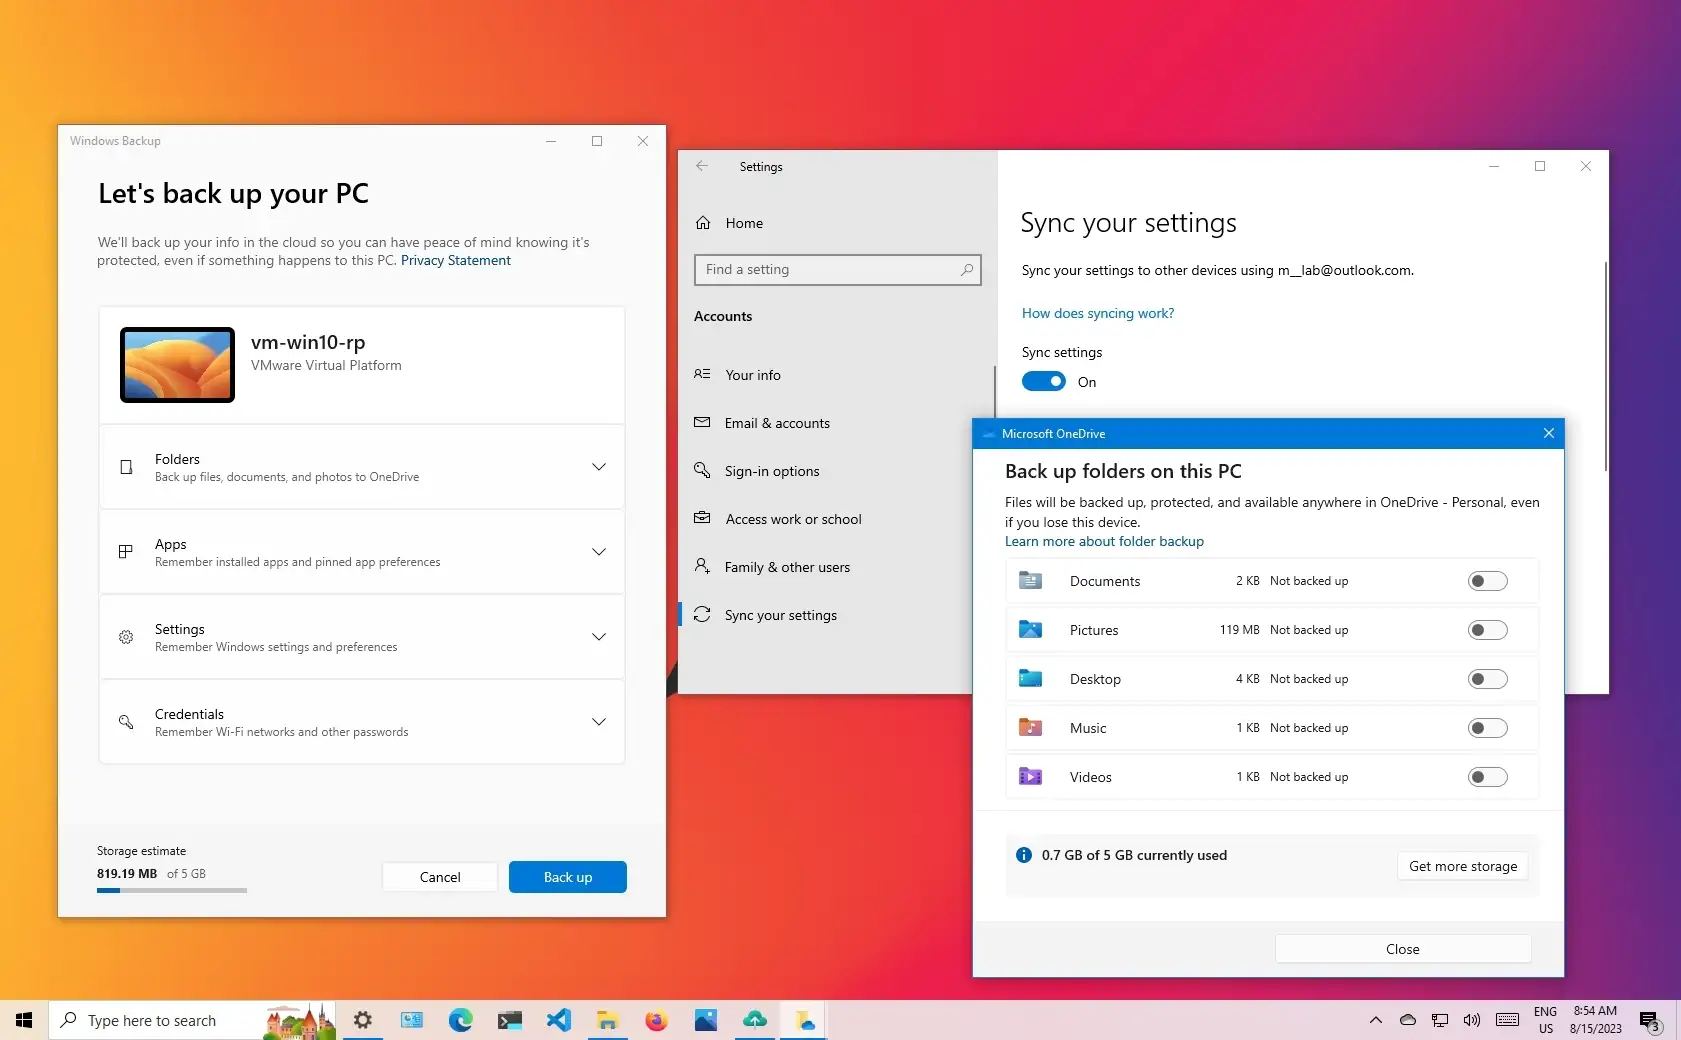Screen dimensions: 1681x1040
Task: Click the taskbar Type here to search box
Action: [x=192, y=1020]
